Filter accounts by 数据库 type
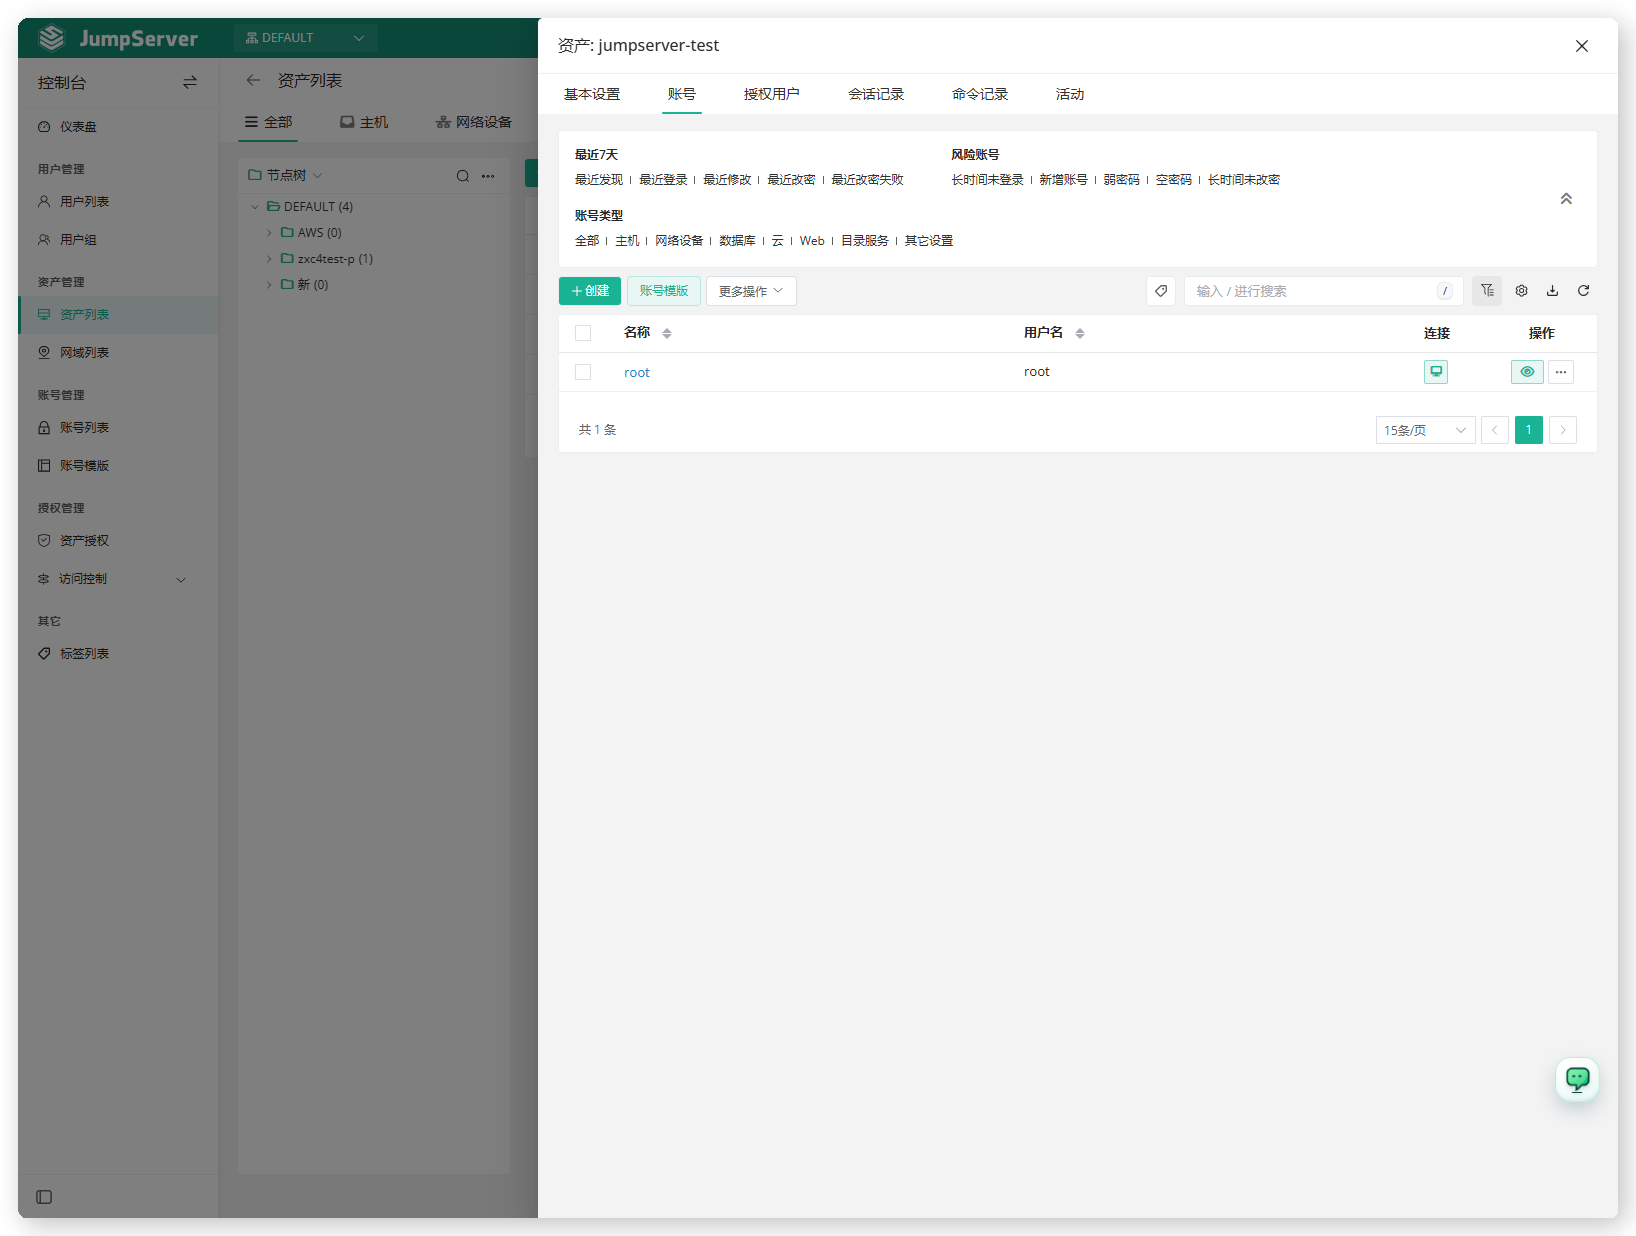Screen dimensions: 1636x1236 click(x=738, y=241)
